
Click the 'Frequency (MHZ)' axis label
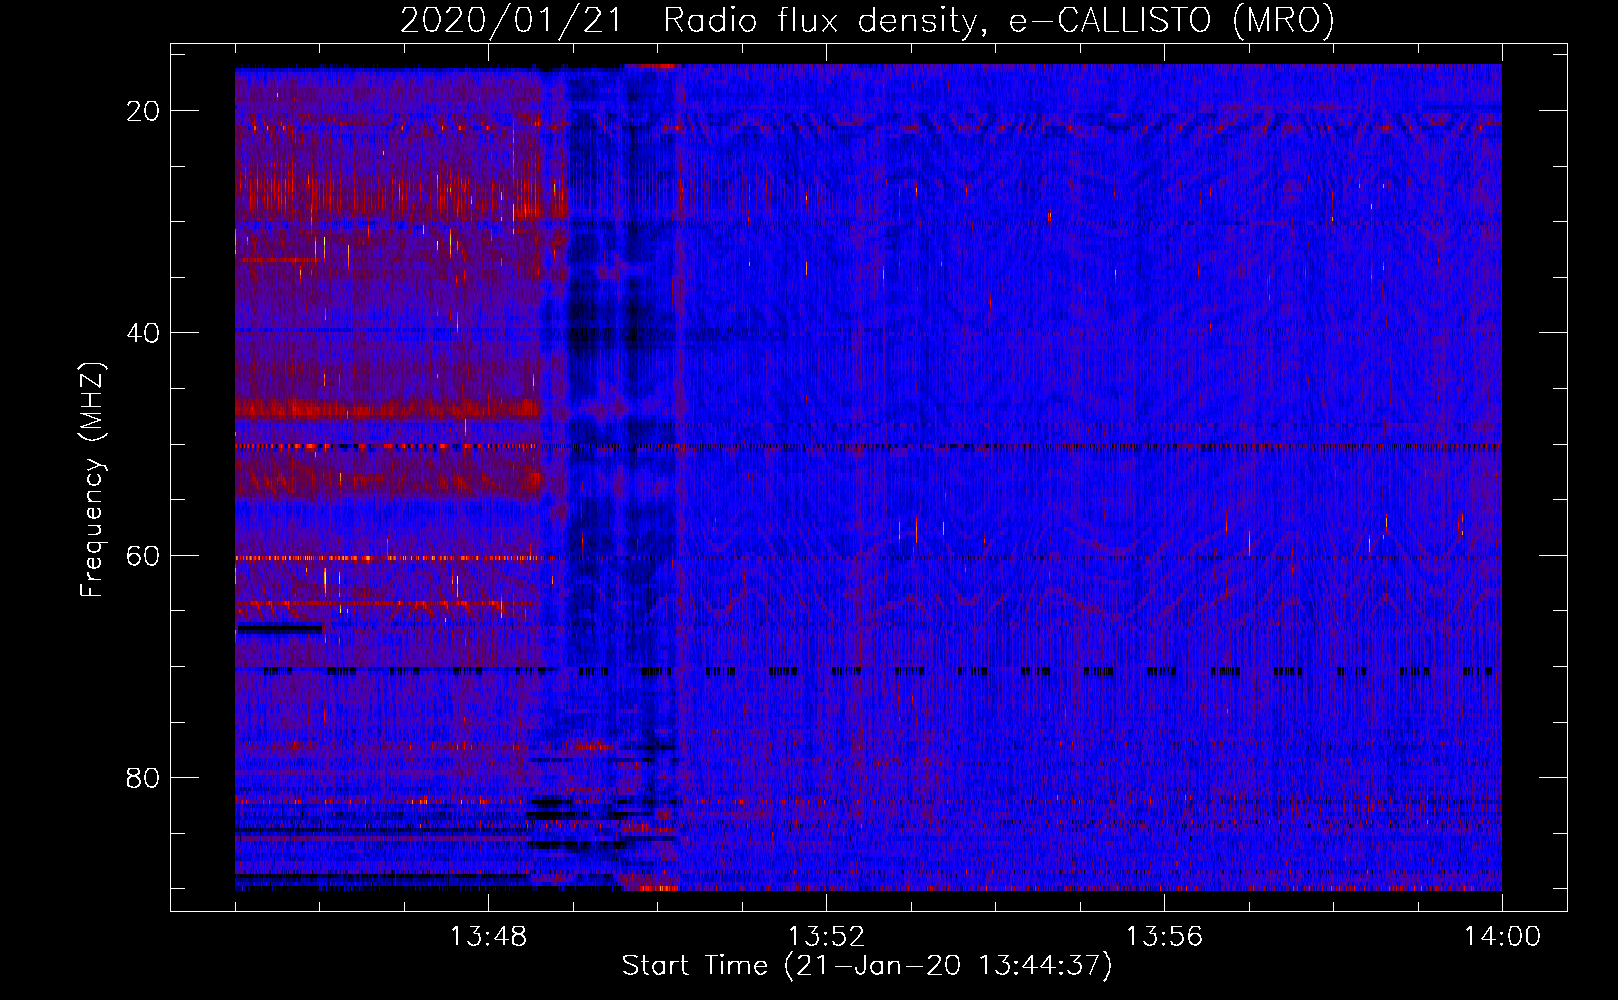tap(92, 480)
